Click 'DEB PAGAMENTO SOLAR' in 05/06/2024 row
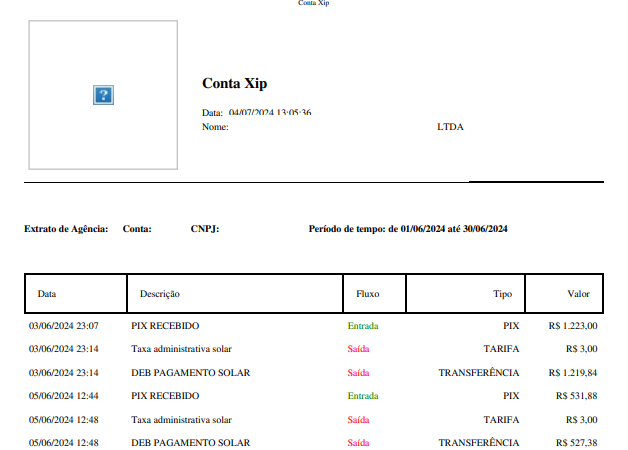Viewport: 628px width, 450px height. click(191, 443)
